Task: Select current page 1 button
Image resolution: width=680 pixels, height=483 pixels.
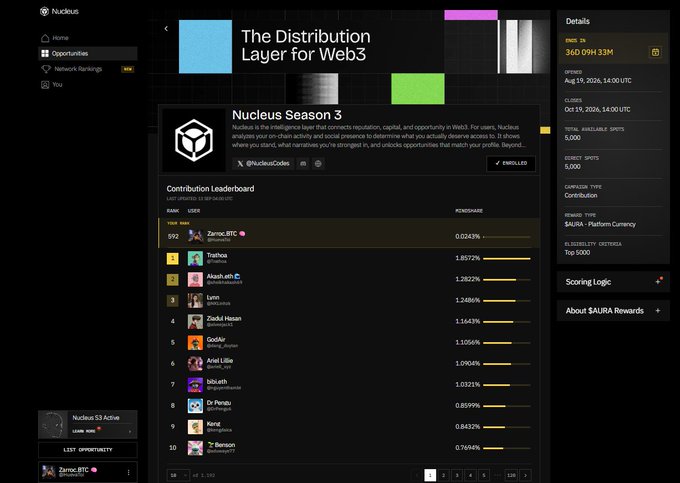Action: [x=430, y=475]
